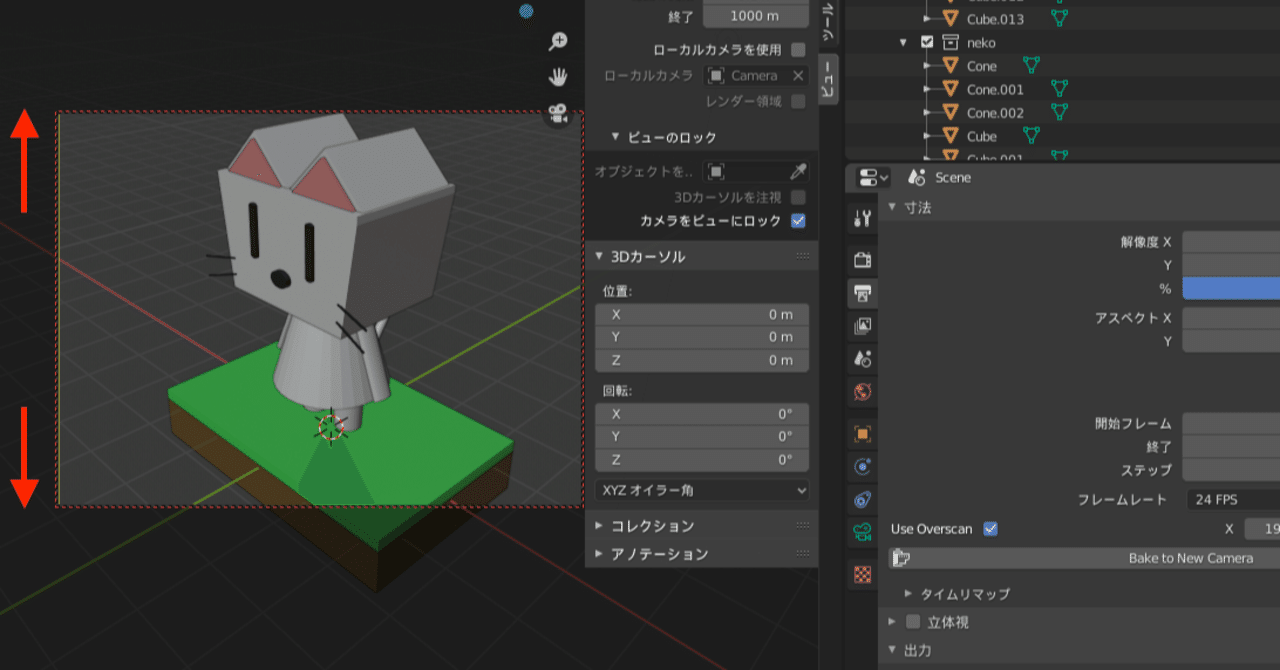The height and width of the screenshot is (670, 1280).
Task: Open the World properties globe icon
Action: pyautogui.click(x=862, y=391)
